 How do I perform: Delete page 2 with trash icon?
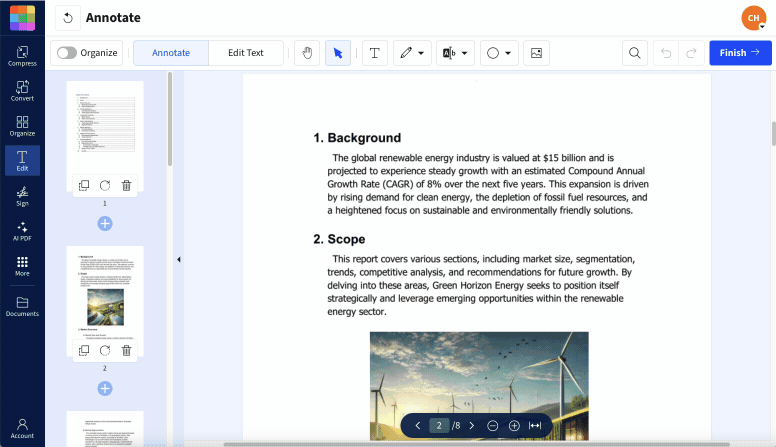pos(127,350)
